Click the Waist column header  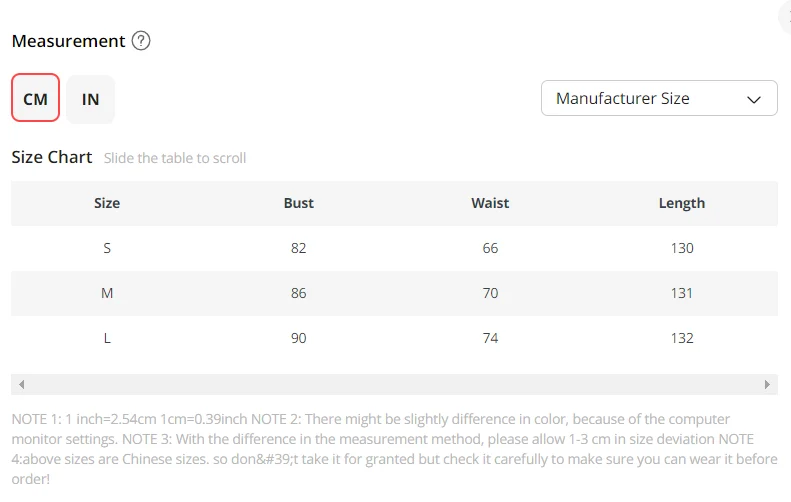tap(490, 203)
